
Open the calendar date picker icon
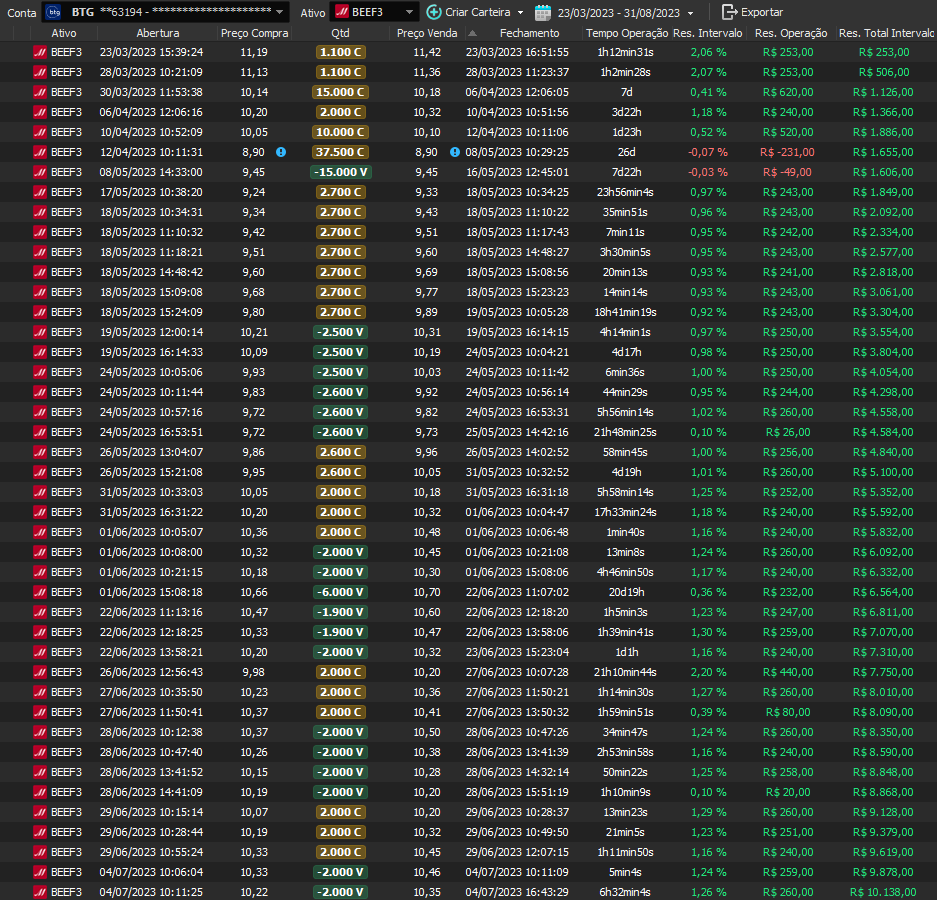pos(543,12)
